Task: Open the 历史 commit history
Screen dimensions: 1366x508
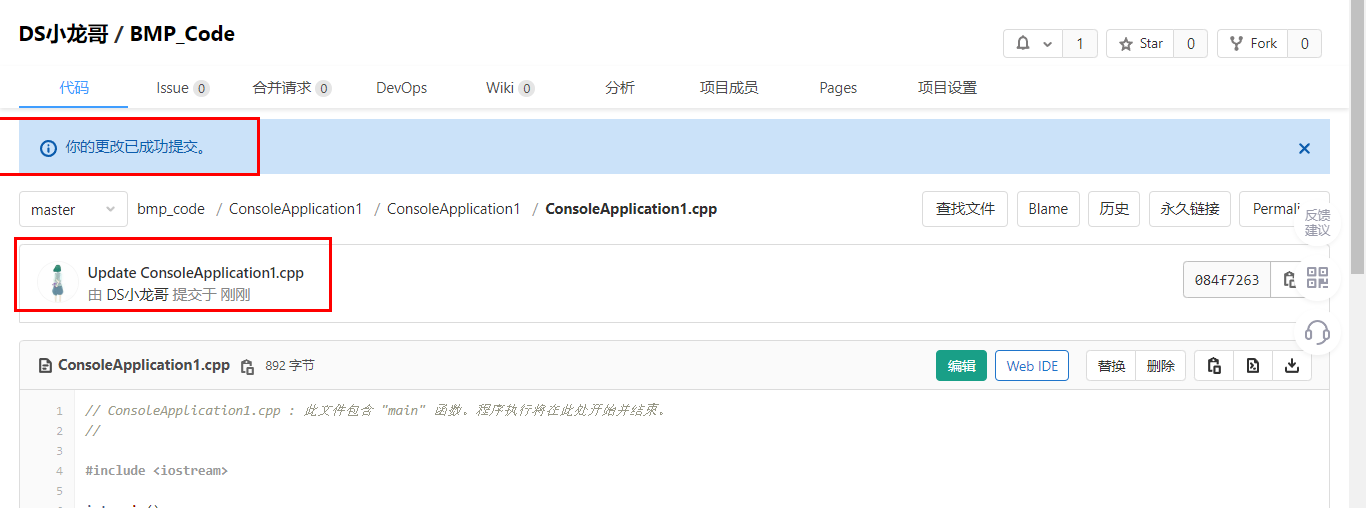Action: (1114, 209)
